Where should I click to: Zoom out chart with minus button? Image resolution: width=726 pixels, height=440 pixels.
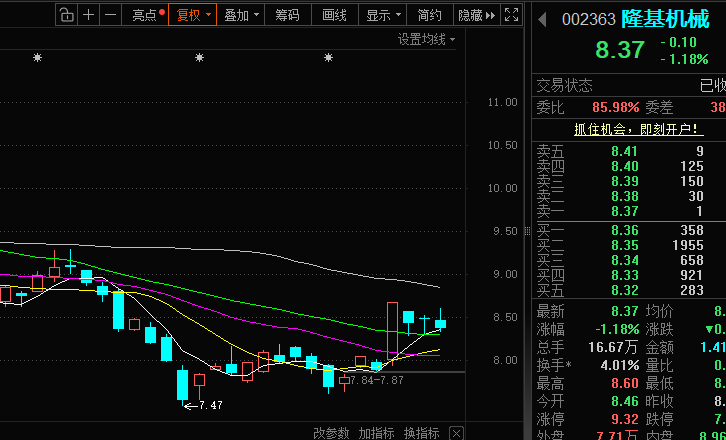110,15
